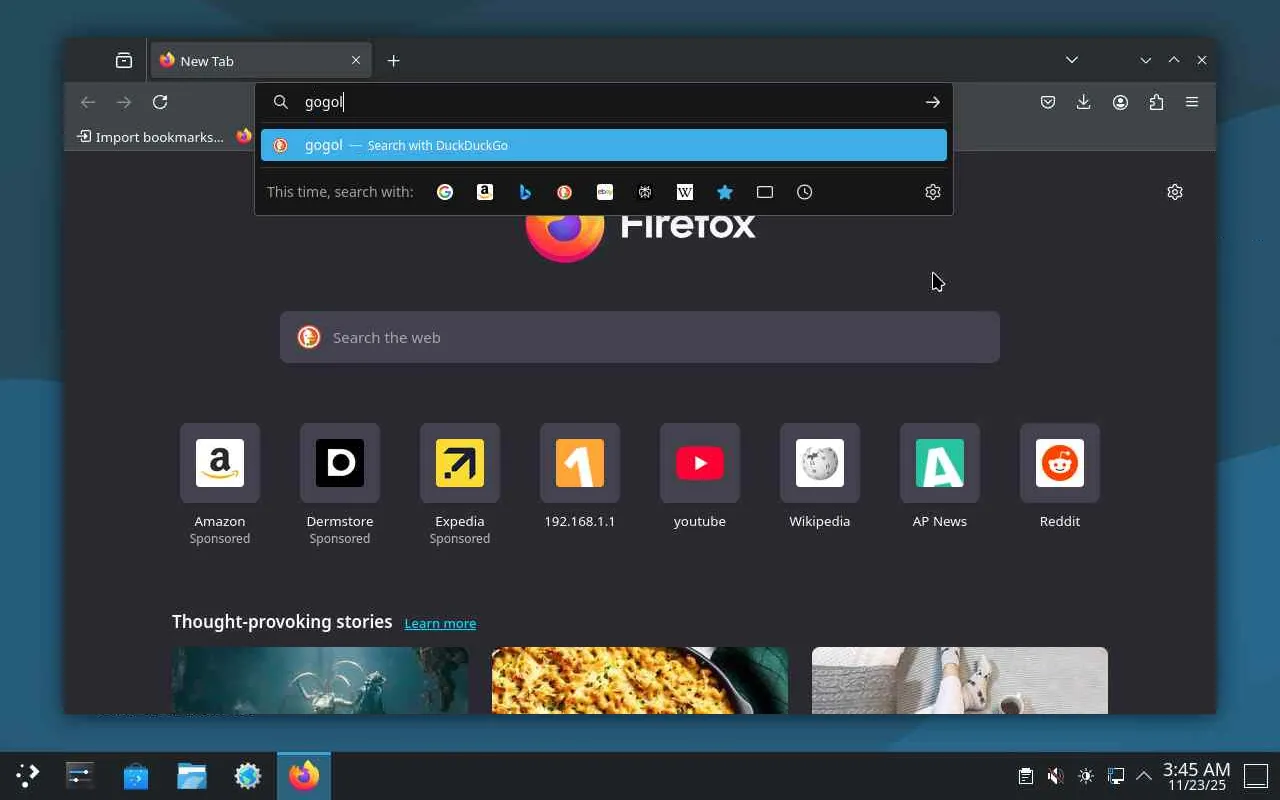Choose DuckDuckGo in the one-off search row
The image size is (1280, 800).
pos(565,192)
